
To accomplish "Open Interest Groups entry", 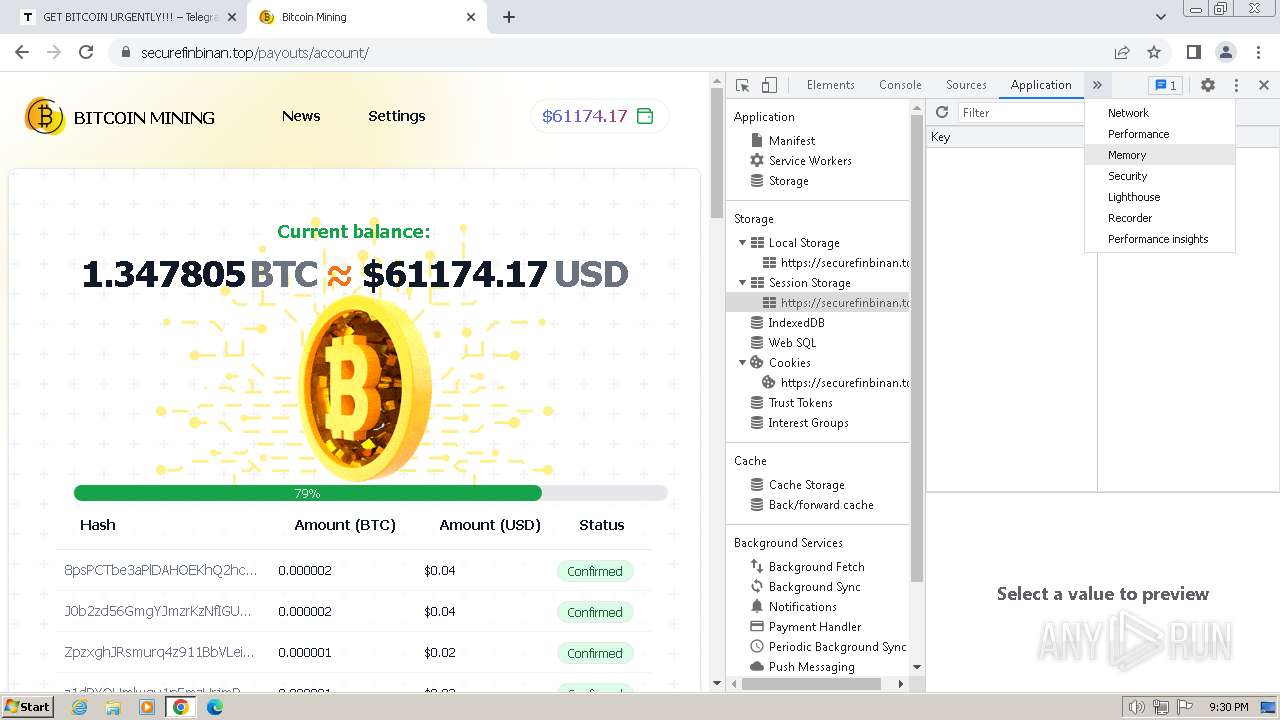I will pos(808,423).
